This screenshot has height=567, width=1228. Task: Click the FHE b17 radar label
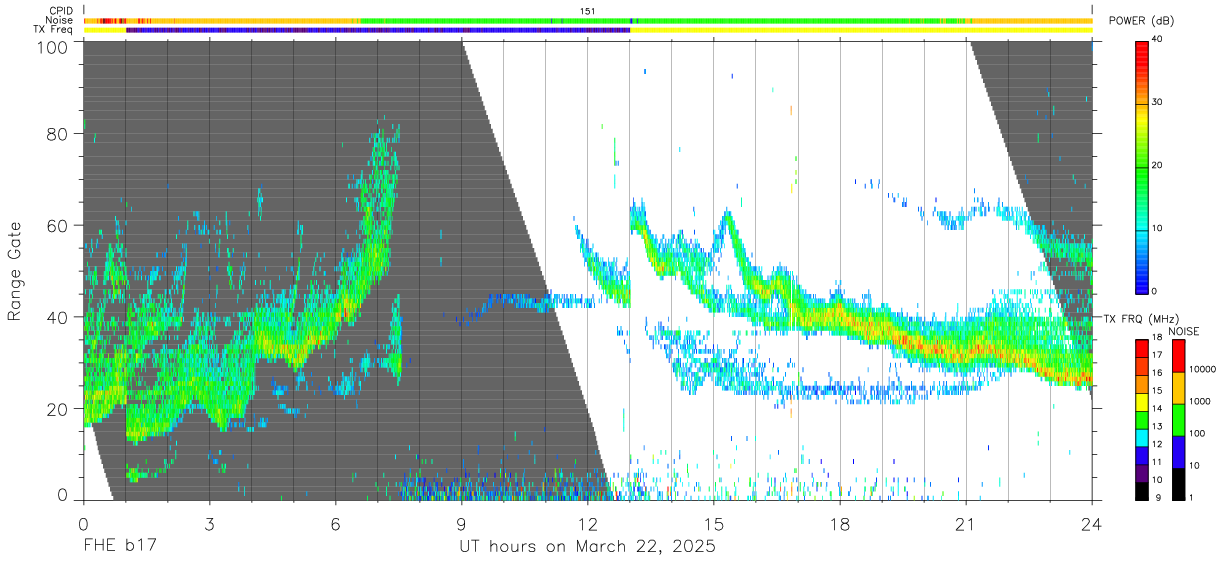(119, 547)
